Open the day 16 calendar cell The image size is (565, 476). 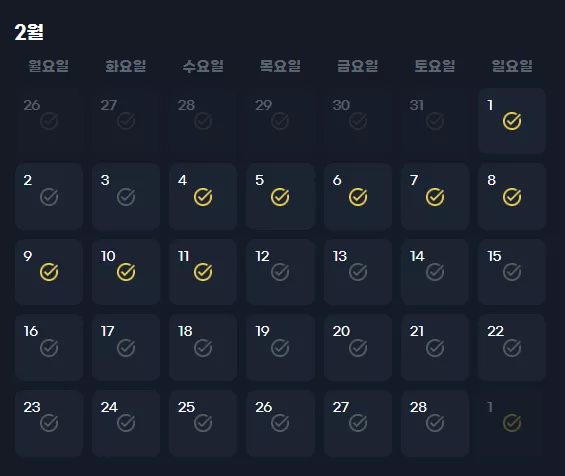point(49,348)
